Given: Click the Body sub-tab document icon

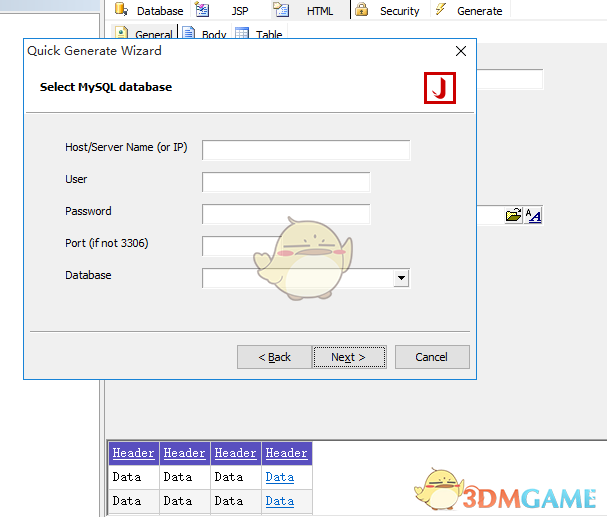Looking at the screenshot, I should point(189,33).
